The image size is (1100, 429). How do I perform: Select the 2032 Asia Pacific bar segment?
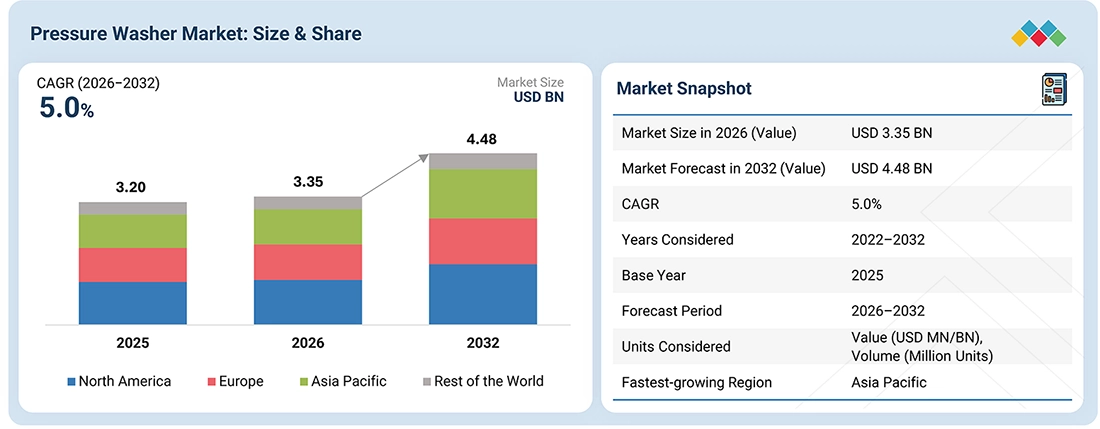click(483, 193)
